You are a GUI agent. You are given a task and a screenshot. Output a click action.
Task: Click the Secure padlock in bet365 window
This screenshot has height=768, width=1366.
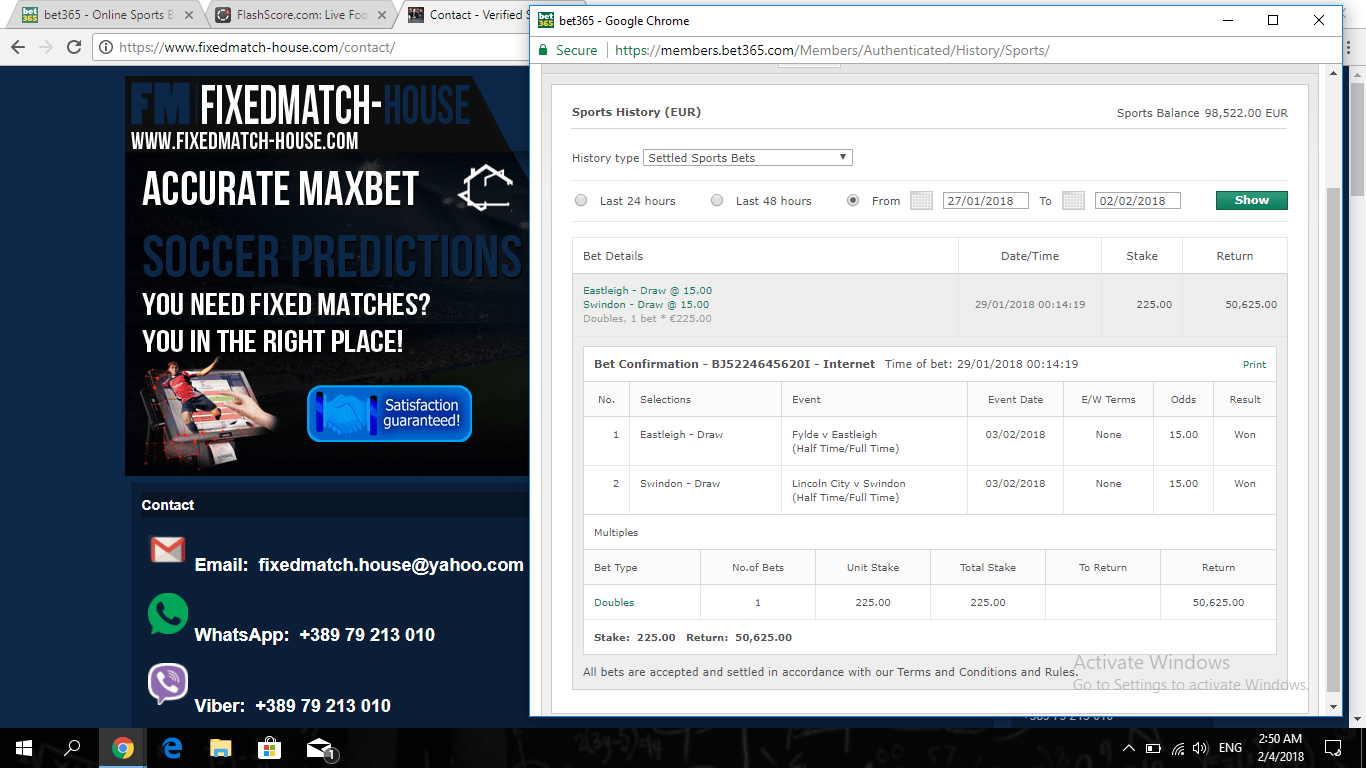tap(543, 50)
